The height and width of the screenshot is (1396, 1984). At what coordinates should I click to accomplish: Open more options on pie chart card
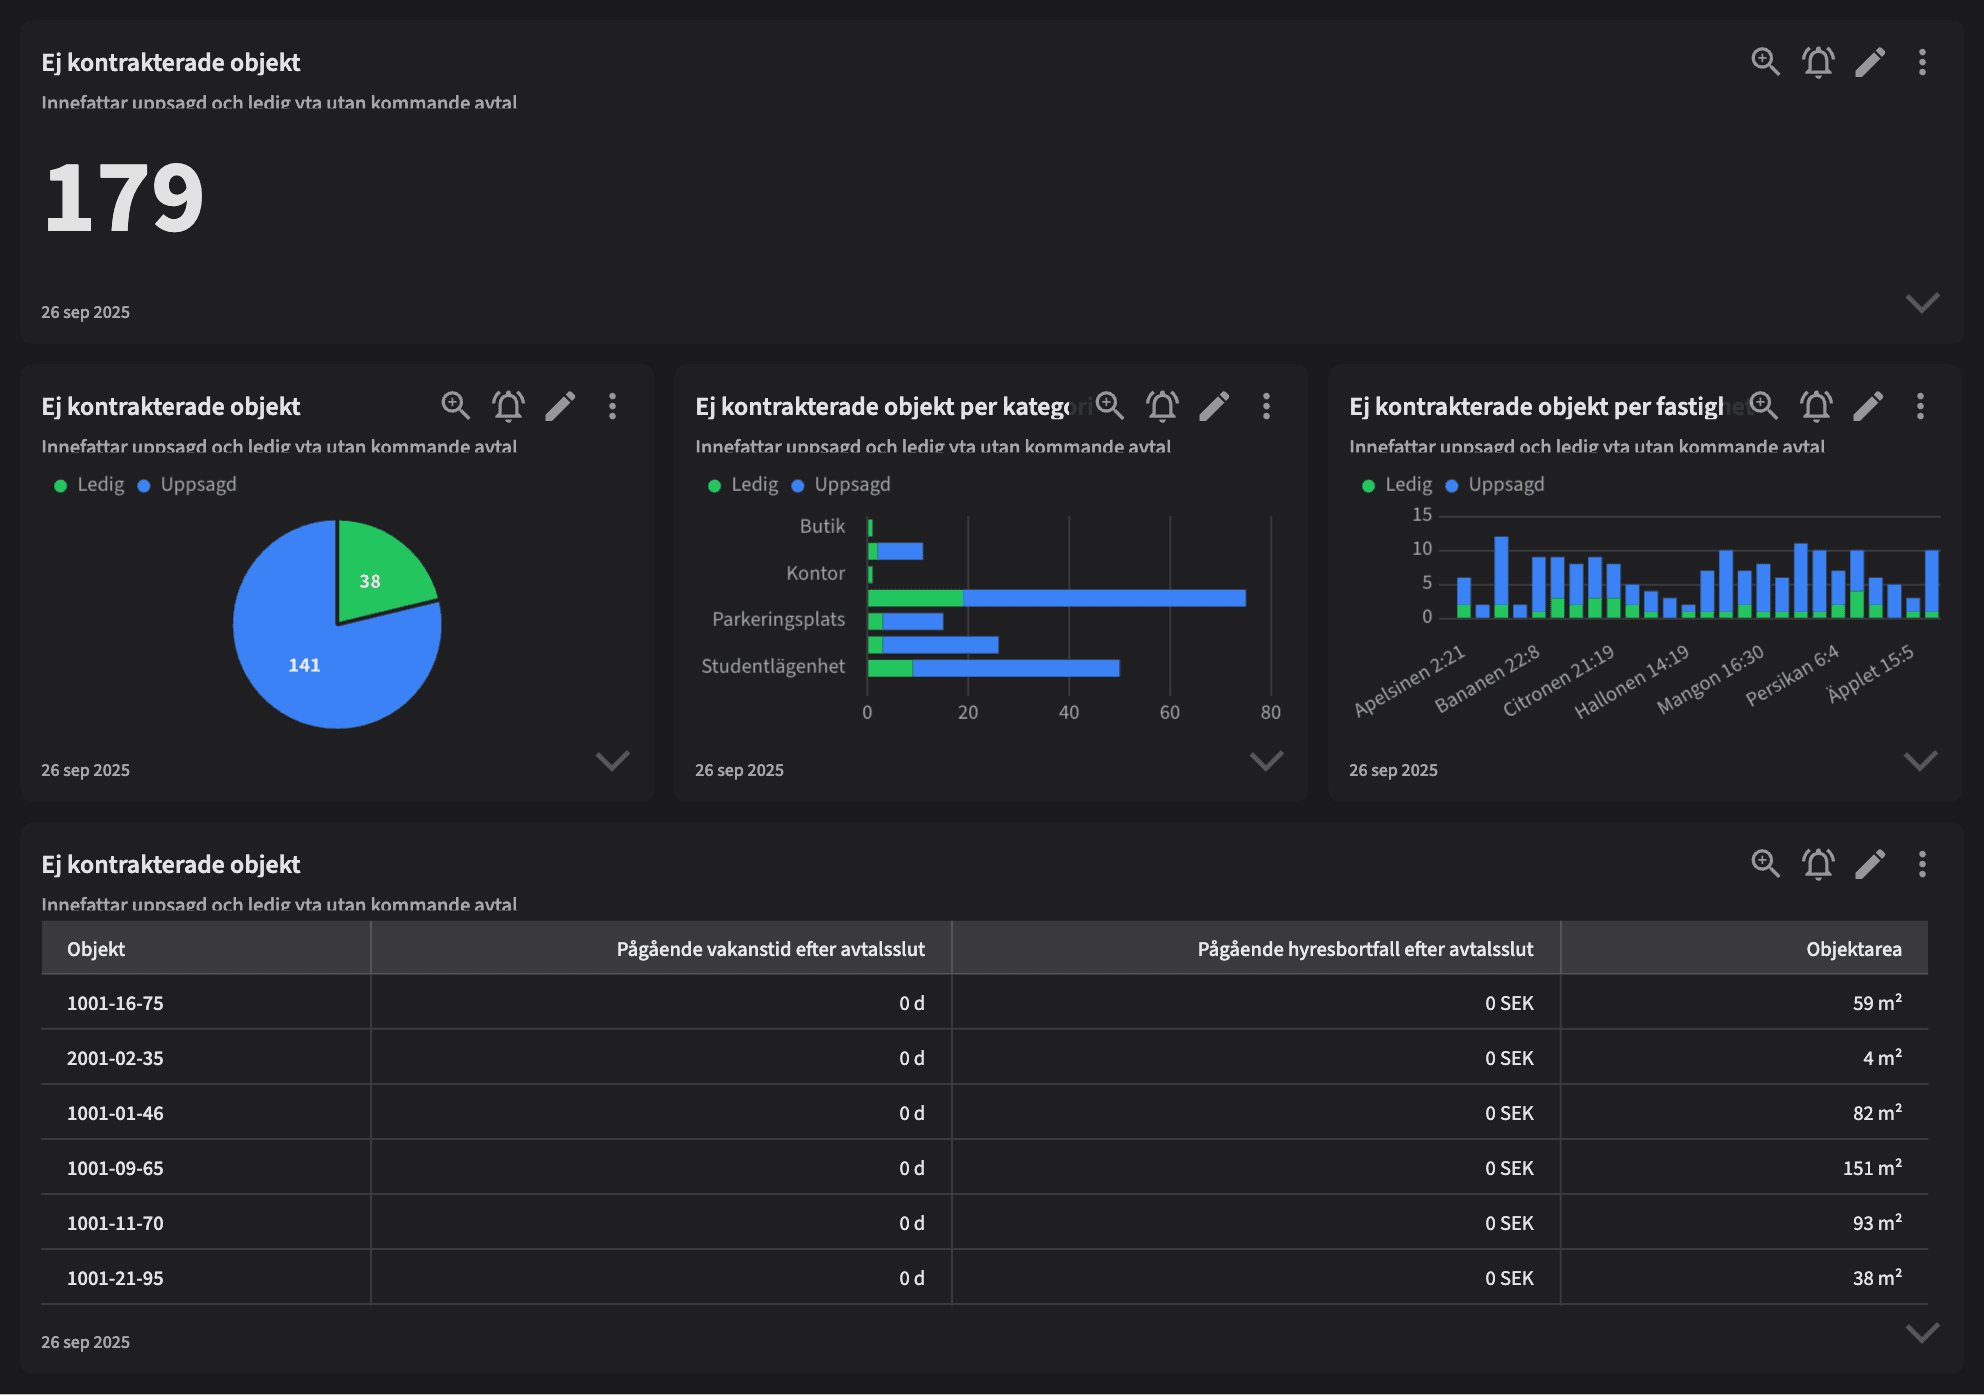click(612, 406)
